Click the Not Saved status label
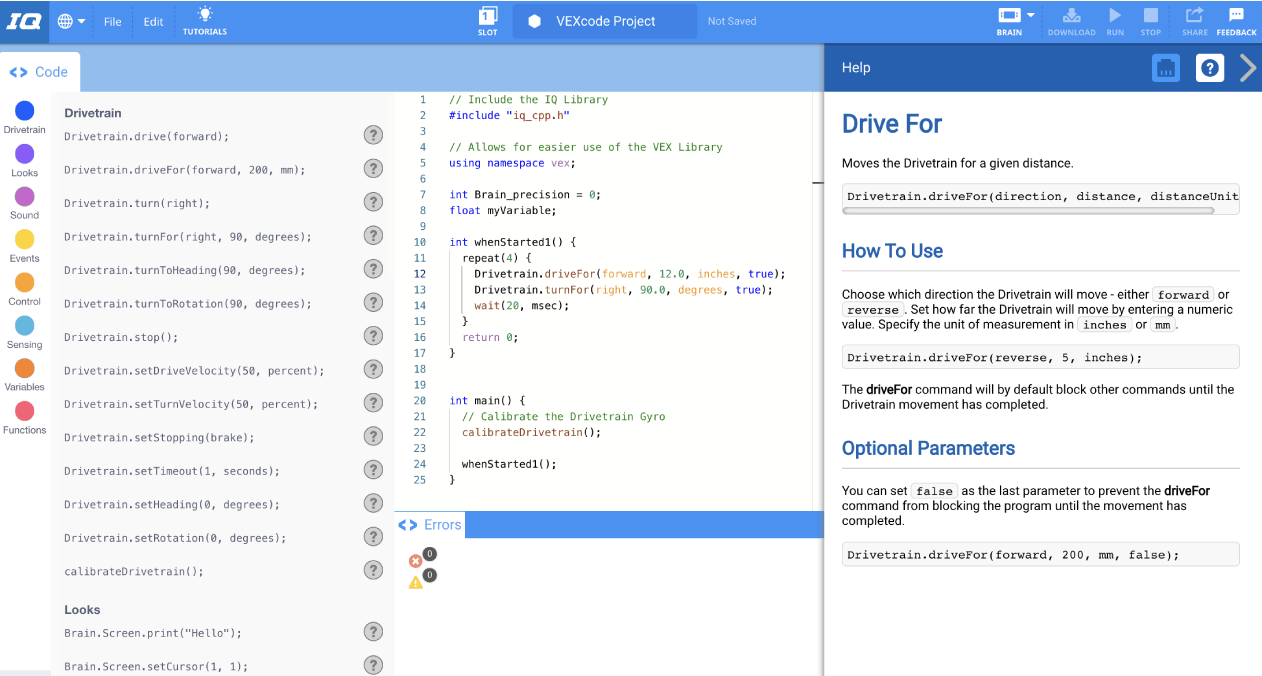The image size is (1262, 676). tap(732, 21)
